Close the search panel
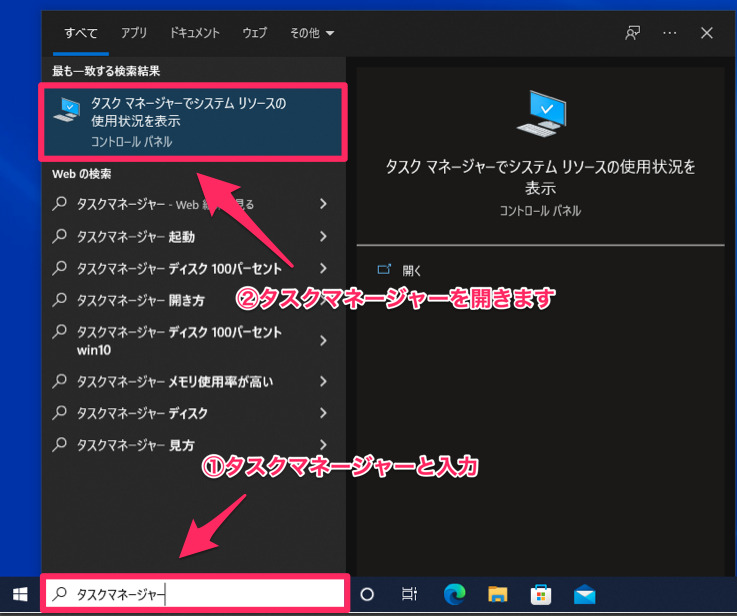 706,33
